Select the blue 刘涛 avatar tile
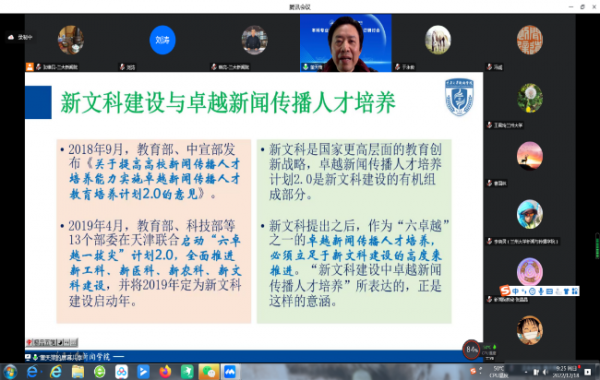Screen dimensions: 600x380 (162, 40)
